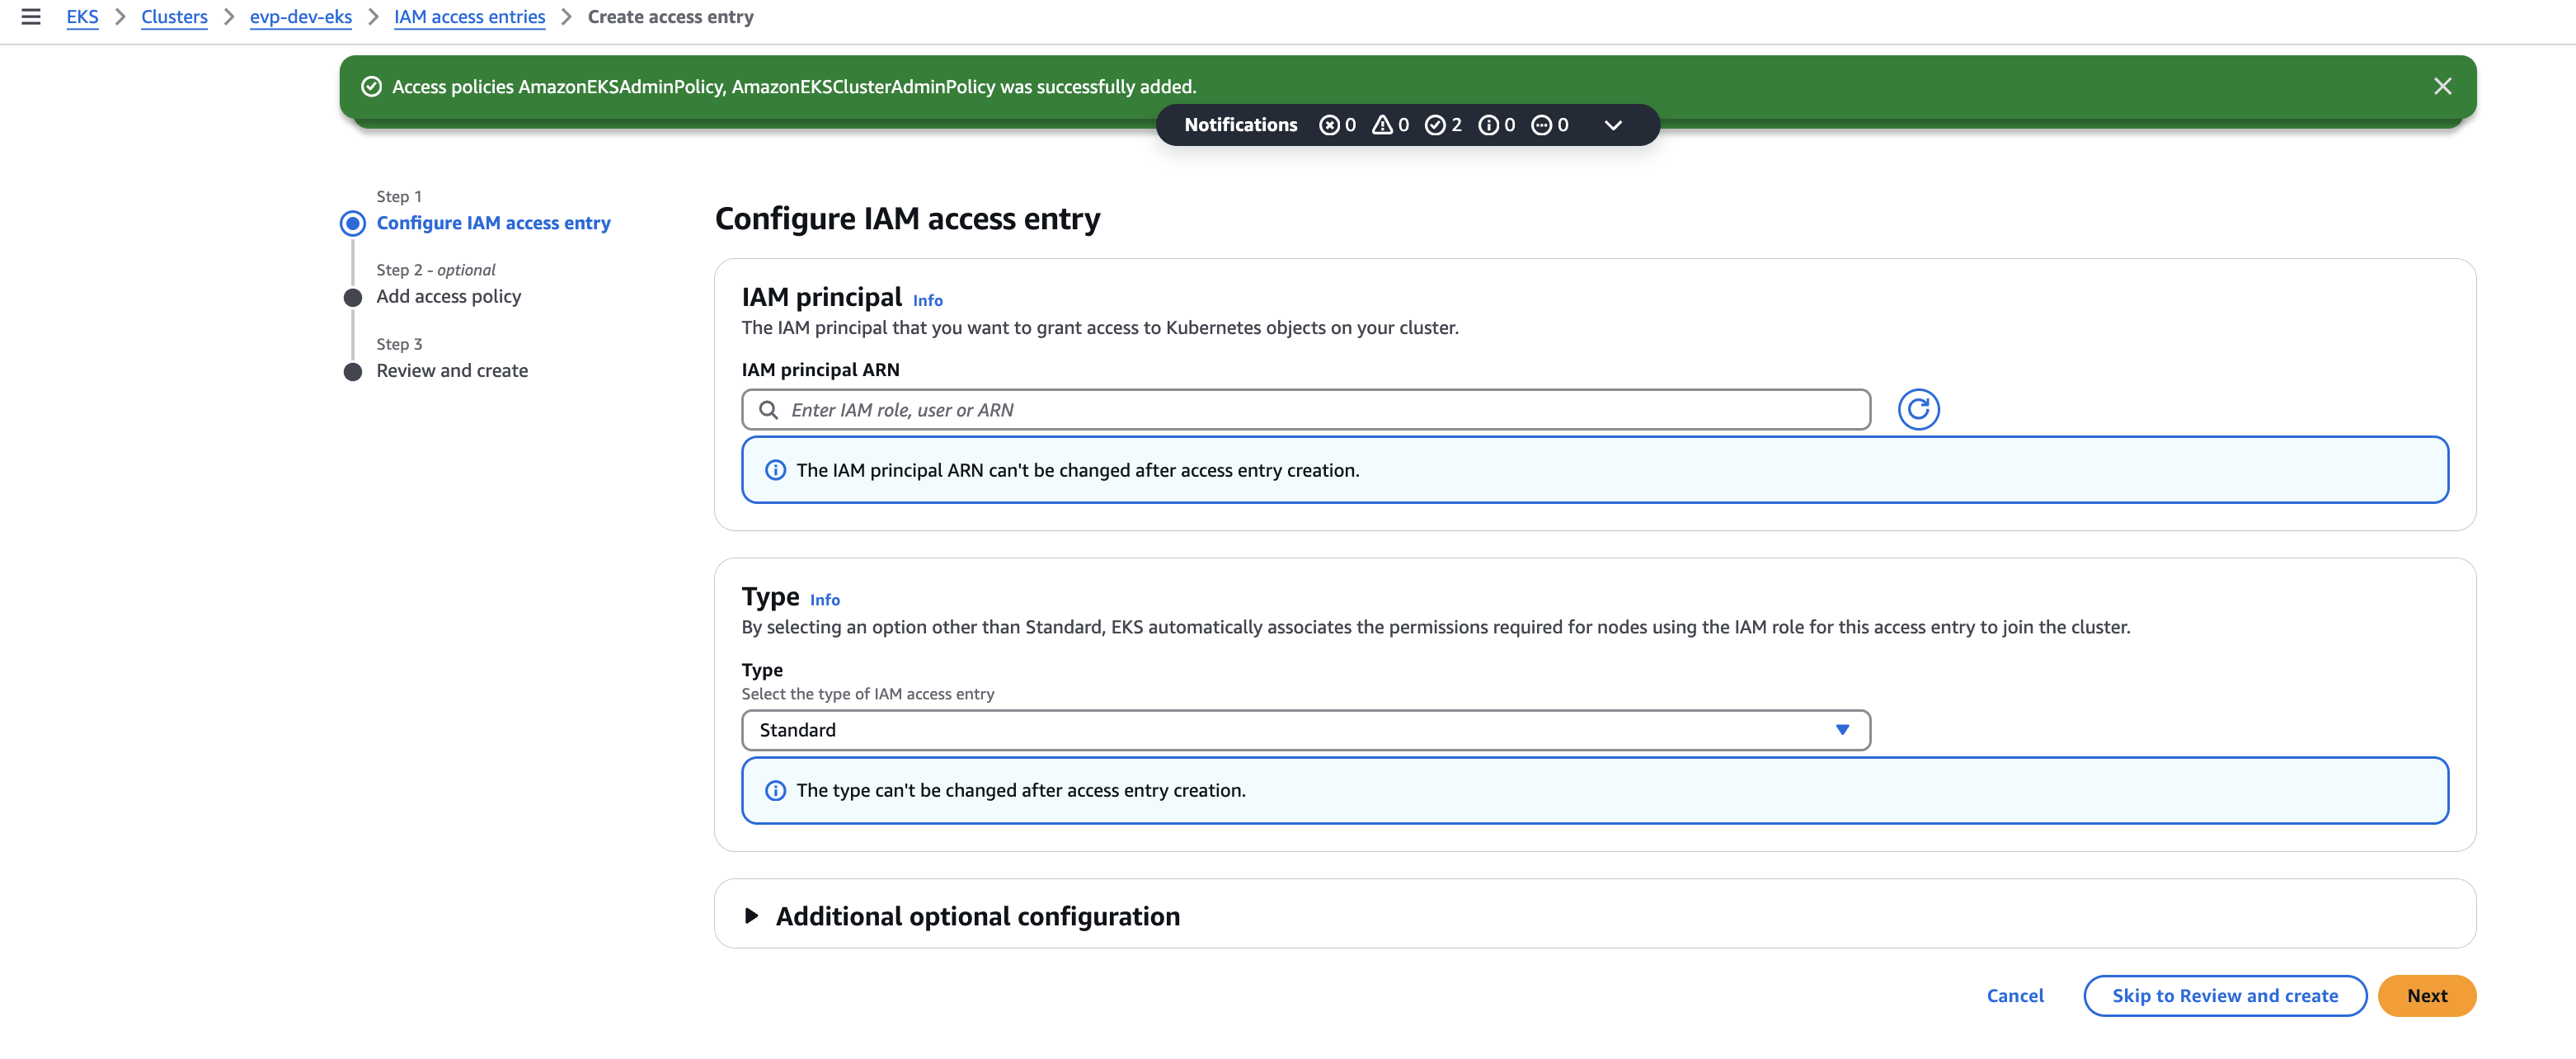Click the Cancel link
The height and width of the screenshot is (1059, 2576).
(2014, 995)
